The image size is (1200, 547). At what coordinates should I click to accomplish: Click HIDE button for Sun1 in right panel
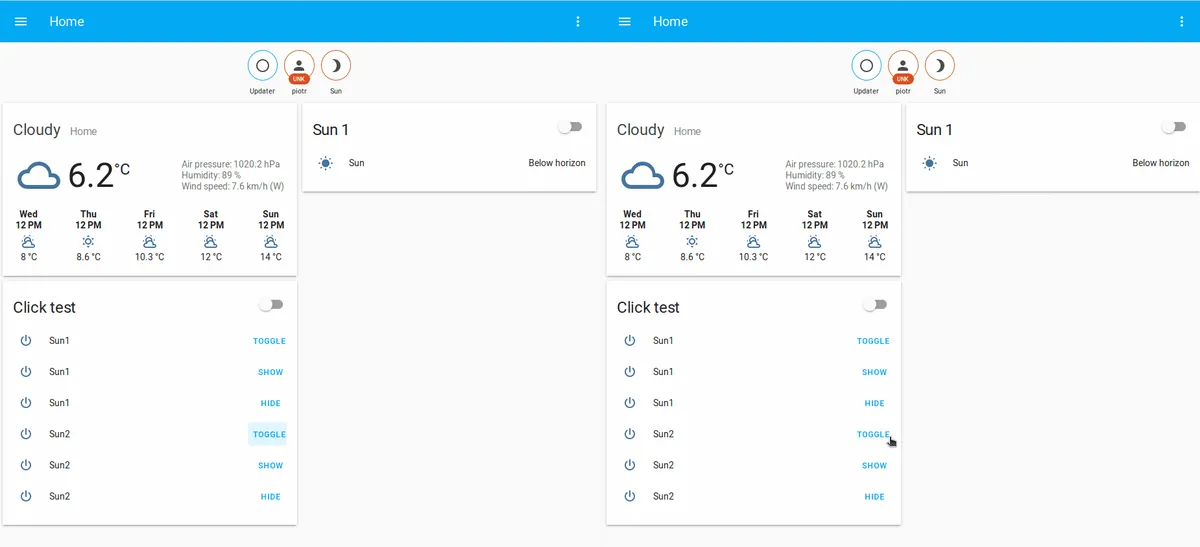[x=875, y=403]
